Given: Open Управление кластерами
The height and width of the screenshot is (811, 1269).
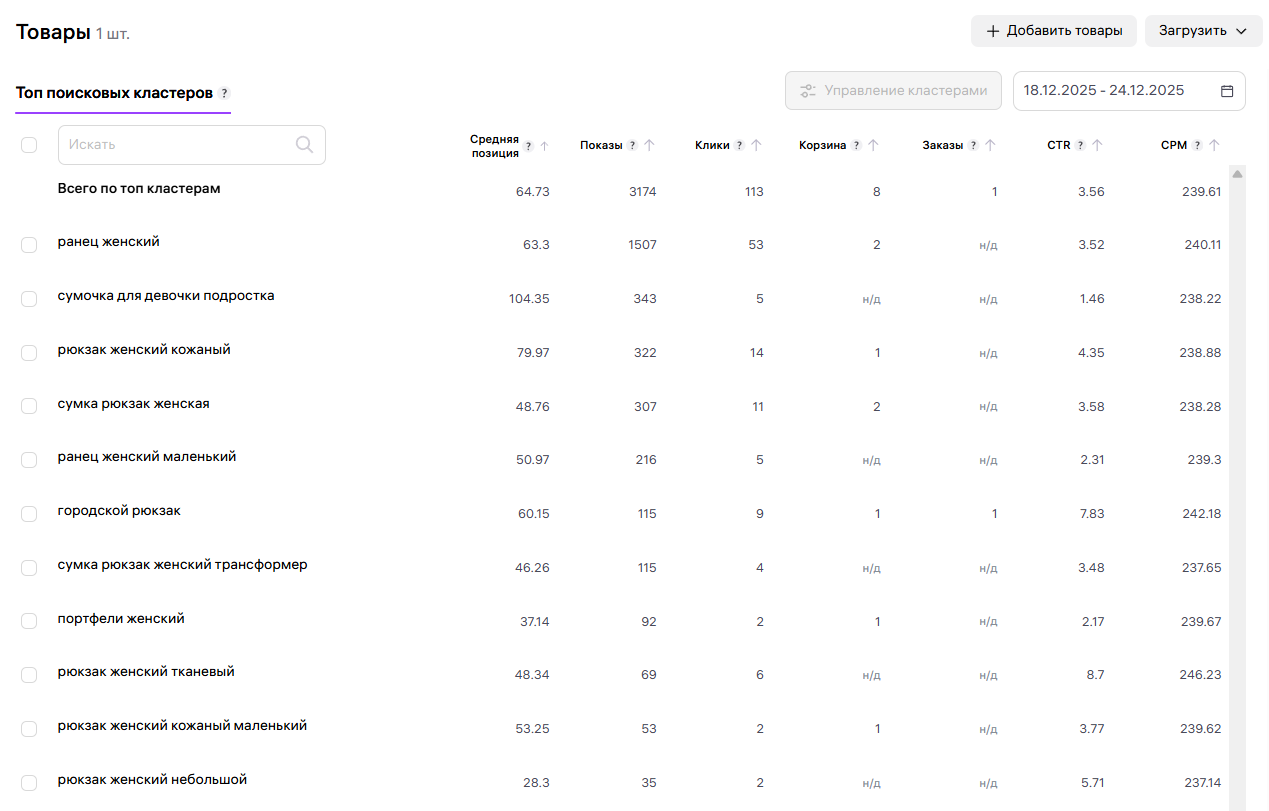Looking at the screenshot, I should (893, 91).
